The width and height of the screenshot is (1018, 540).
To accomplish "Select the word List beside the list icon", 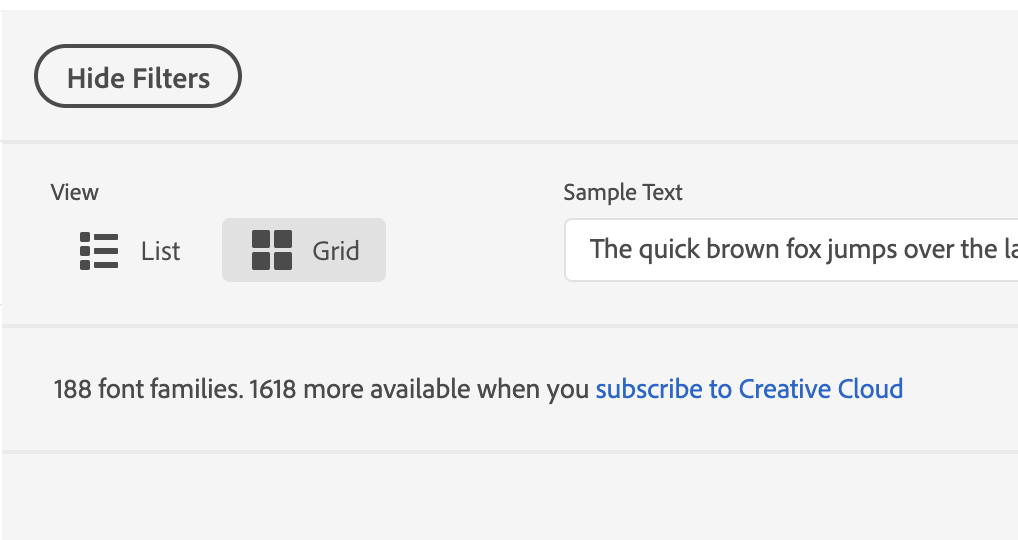I will tap(160, 251).
